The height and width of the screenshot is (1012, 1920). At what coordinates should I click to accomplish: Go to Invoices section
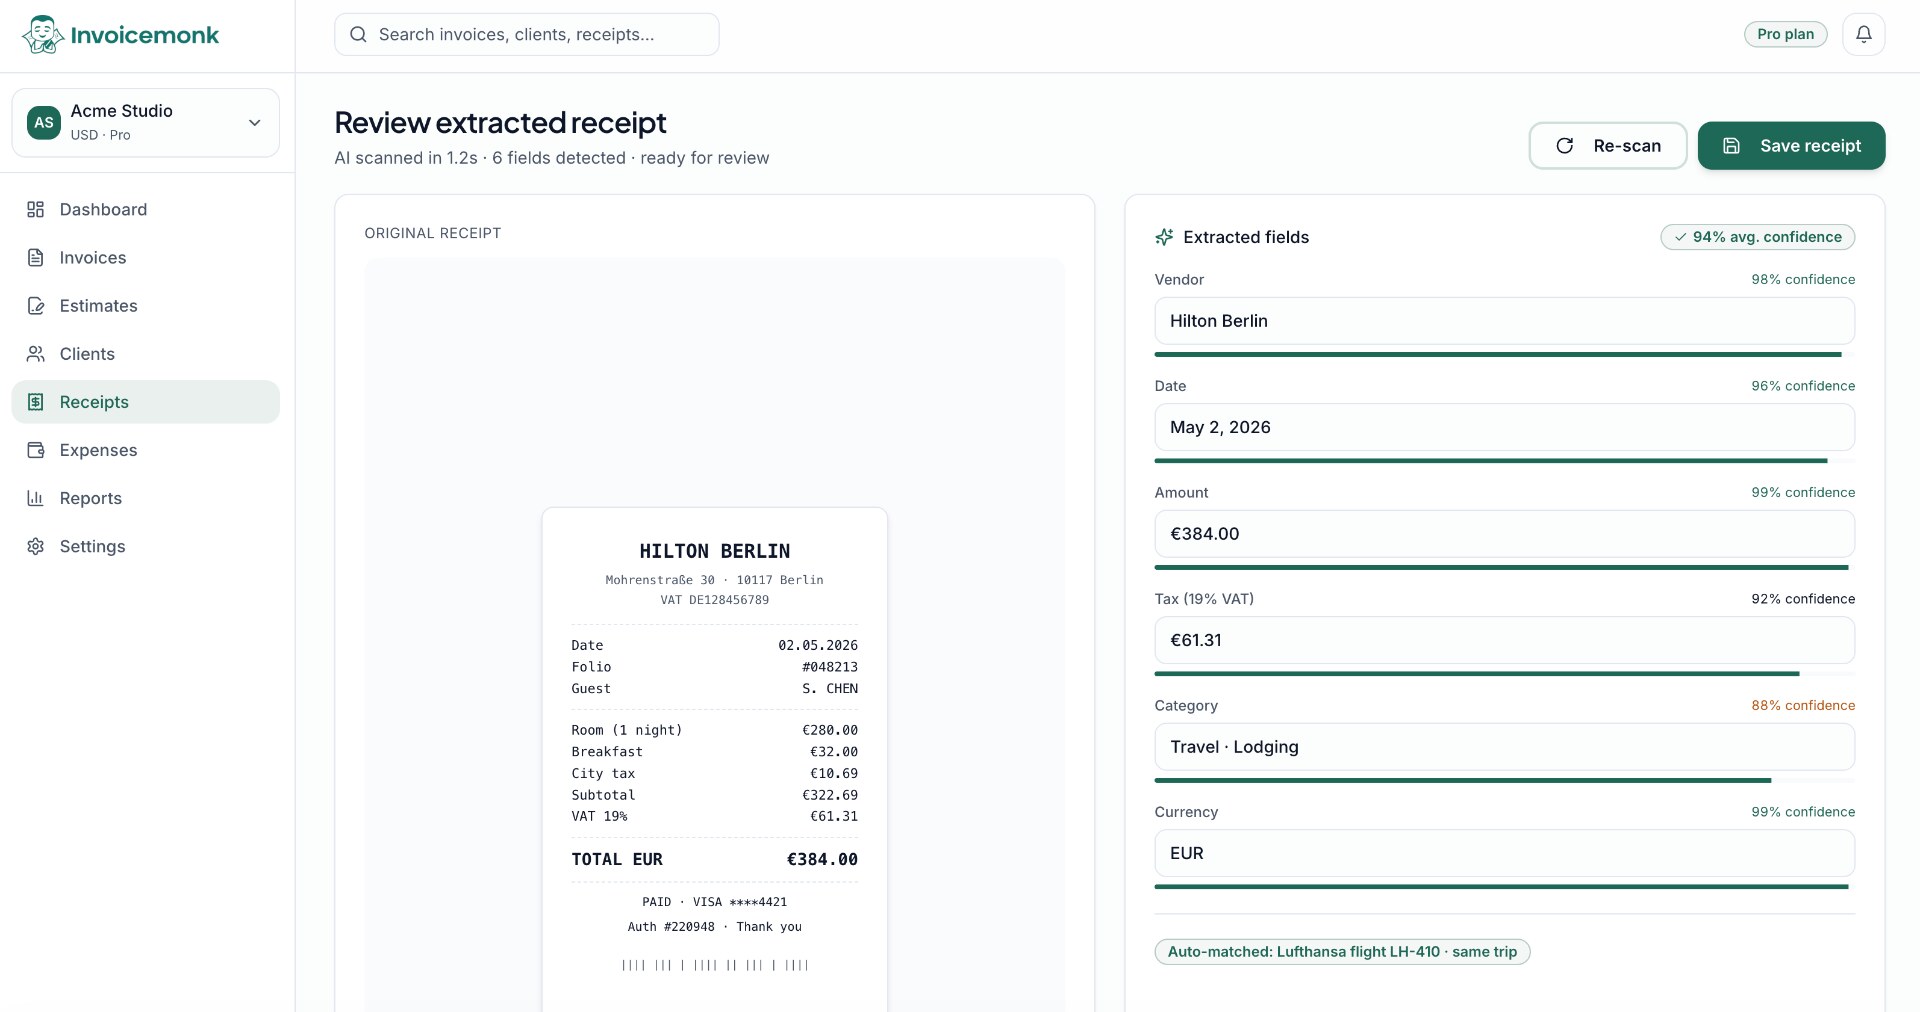(146, 257)
